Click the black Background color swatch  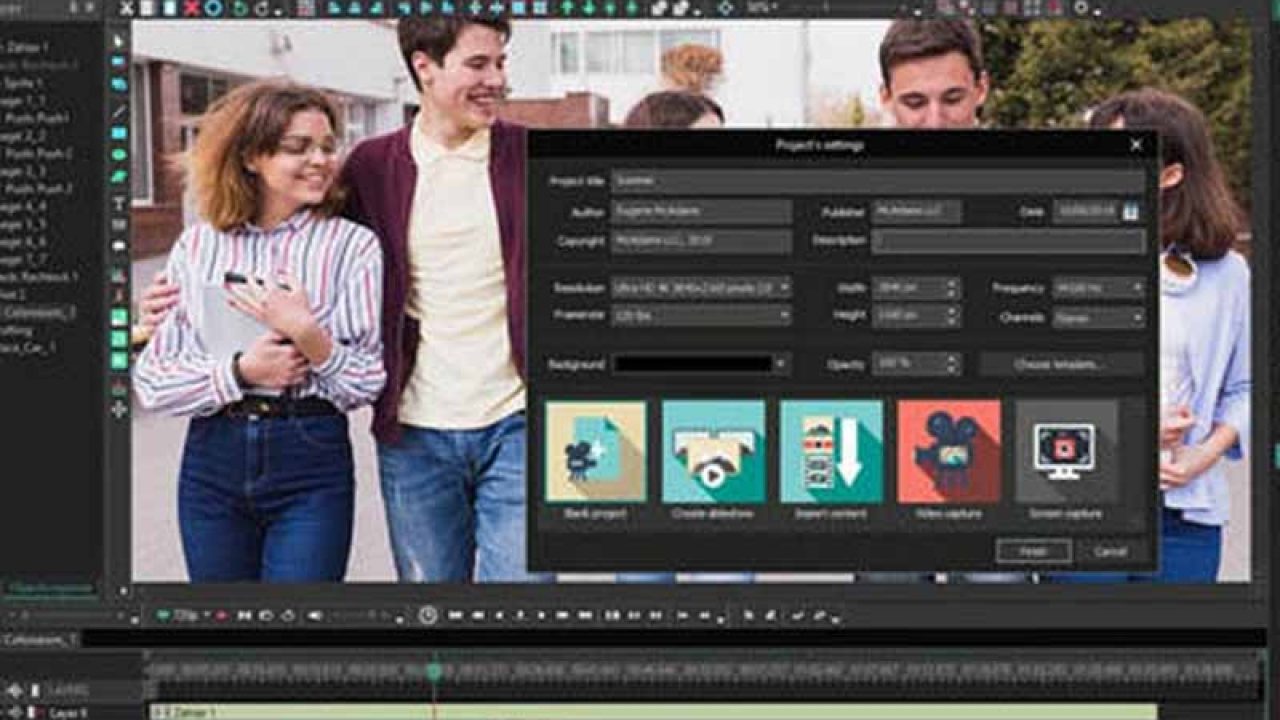[692, 364]
